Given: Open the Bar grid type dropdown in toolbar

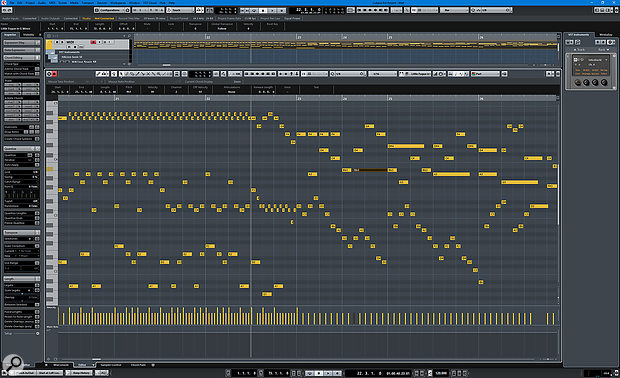Looking at the screenshot, I should [x=454, y=10].
